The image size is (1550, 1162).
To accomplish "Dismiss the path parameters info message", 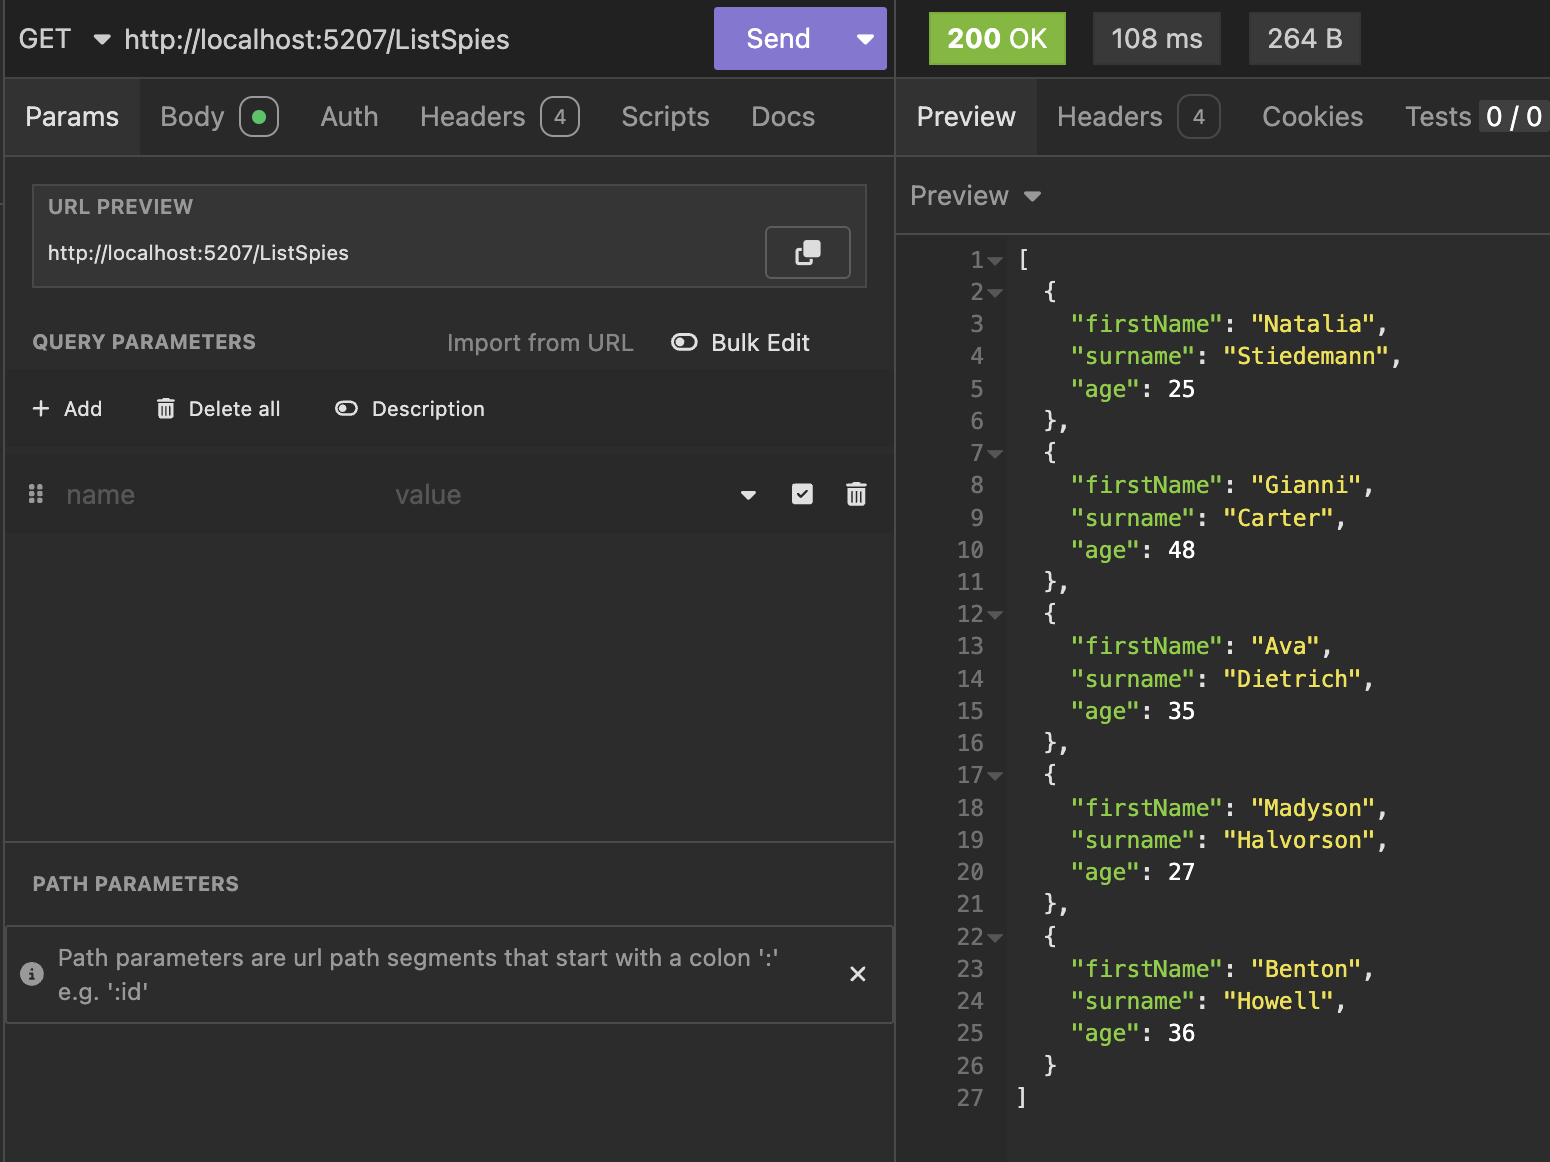I will (x=857, y=974).
